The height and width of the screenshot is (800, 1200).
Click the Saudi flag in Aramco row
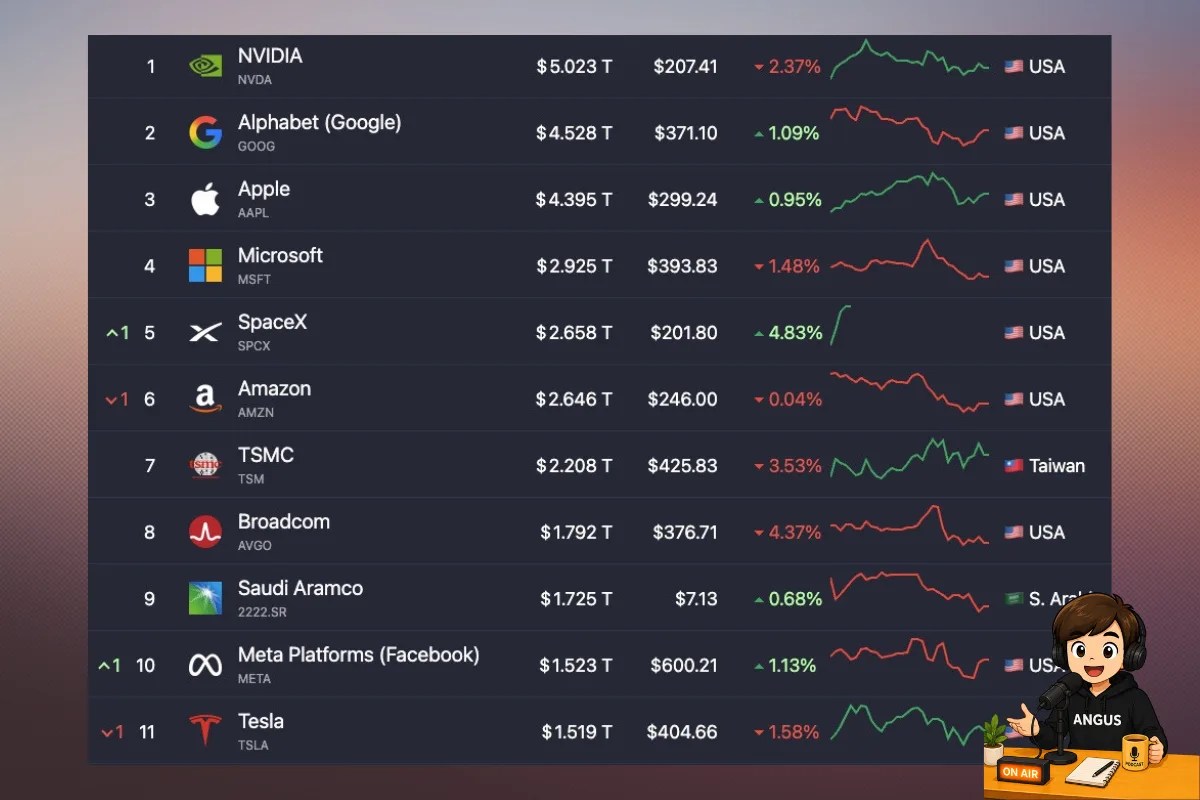coord(1013,599)
